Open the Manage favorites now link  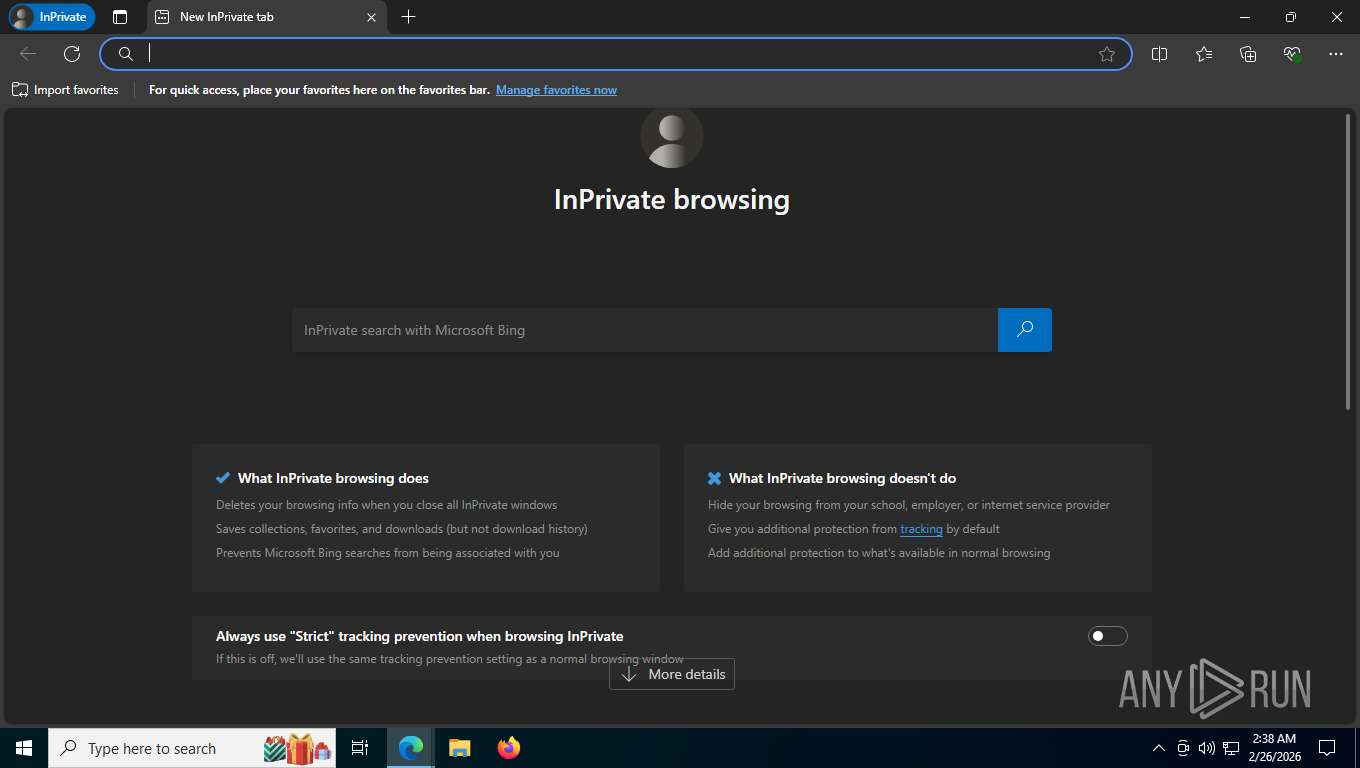[x=556, y=90]
